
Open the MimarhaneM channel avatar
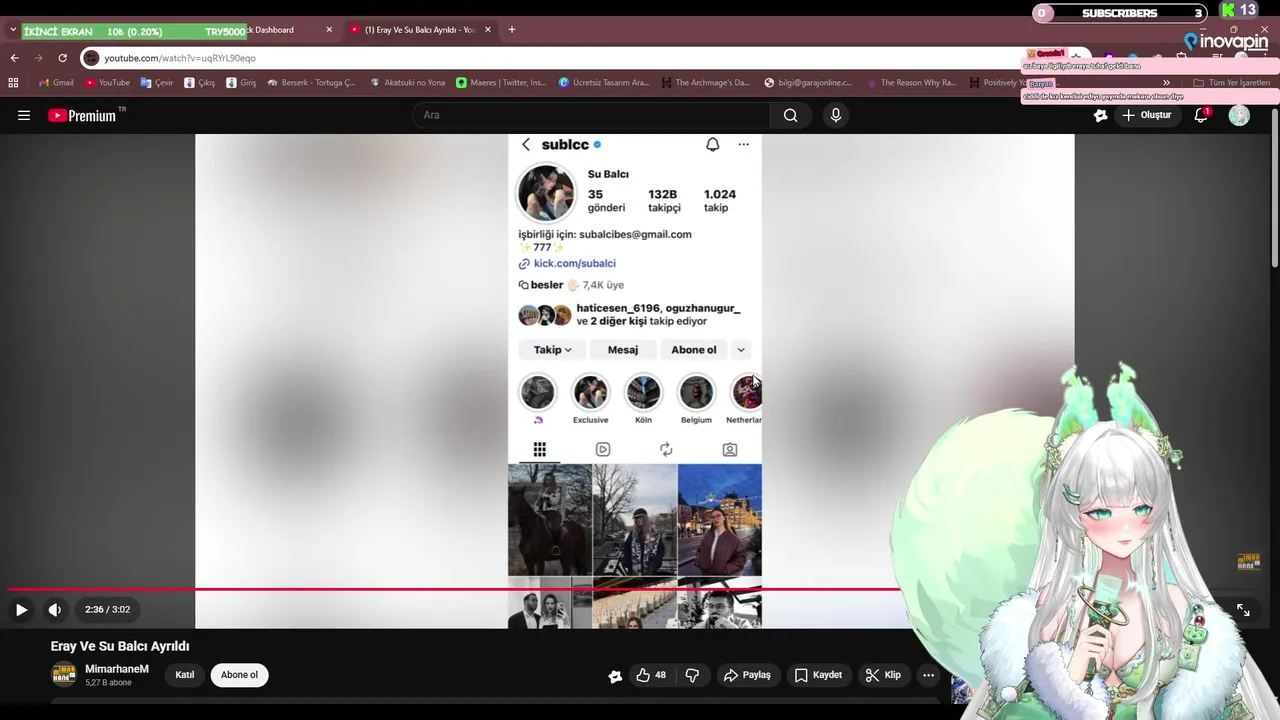tap(64, 675)
